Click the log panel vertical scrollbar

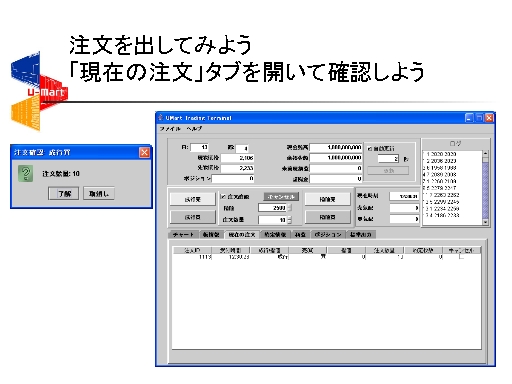tap(485, 188)
